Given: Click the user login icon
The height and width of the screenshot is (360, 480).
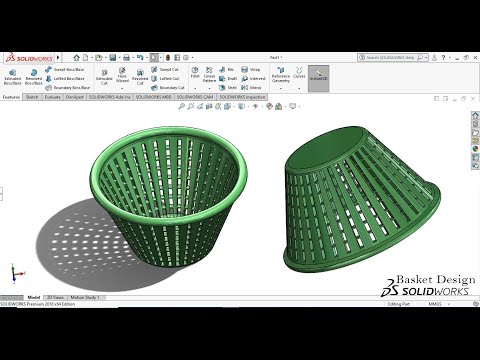Looking at the screenshot, I should pyautogui.click(x=434, y=58).
